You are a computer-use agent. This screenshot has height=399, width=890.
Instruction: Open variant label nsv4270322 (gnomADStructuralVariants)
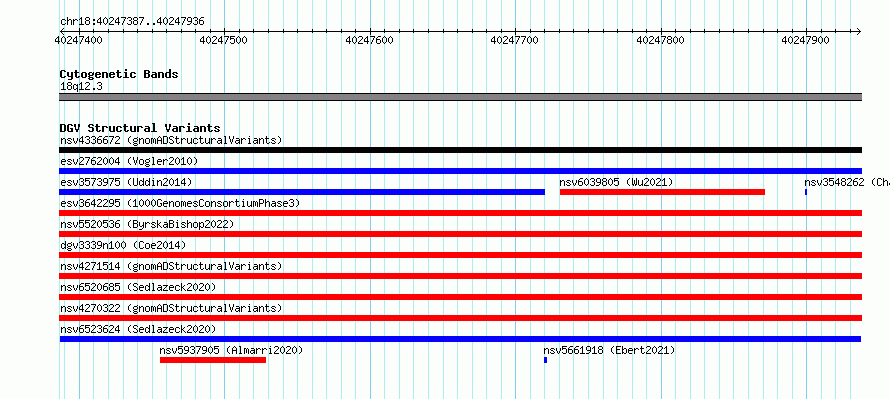point(171,308)
